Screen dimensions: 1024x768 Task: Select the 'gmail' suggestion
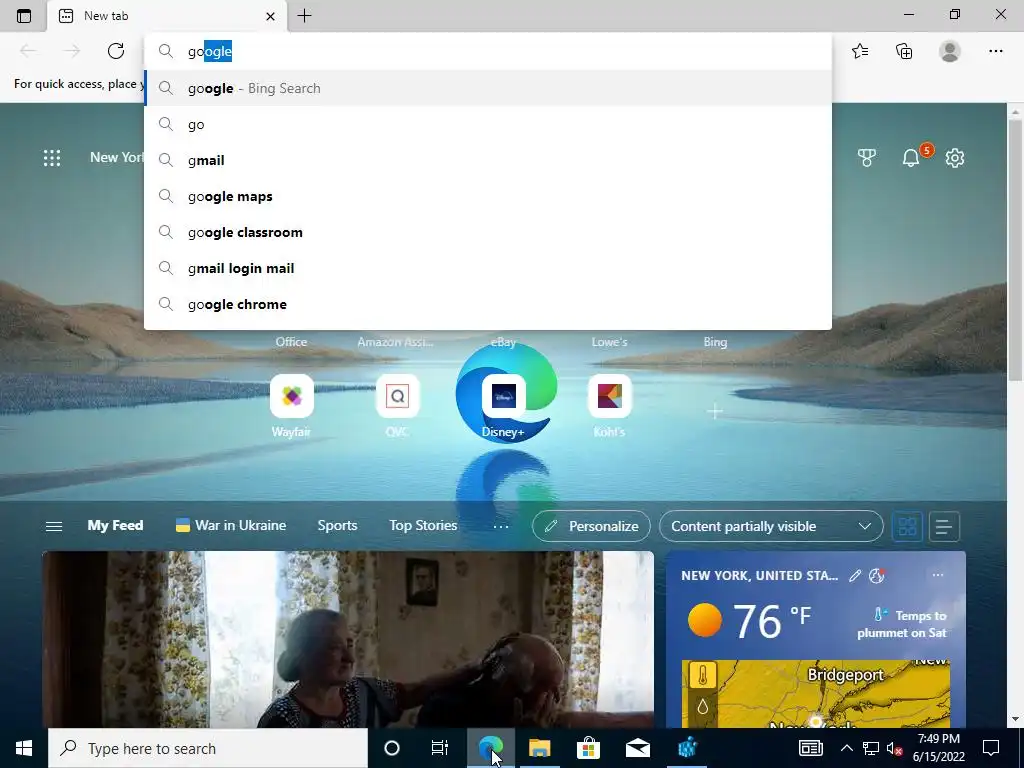(x=488, y=160)
